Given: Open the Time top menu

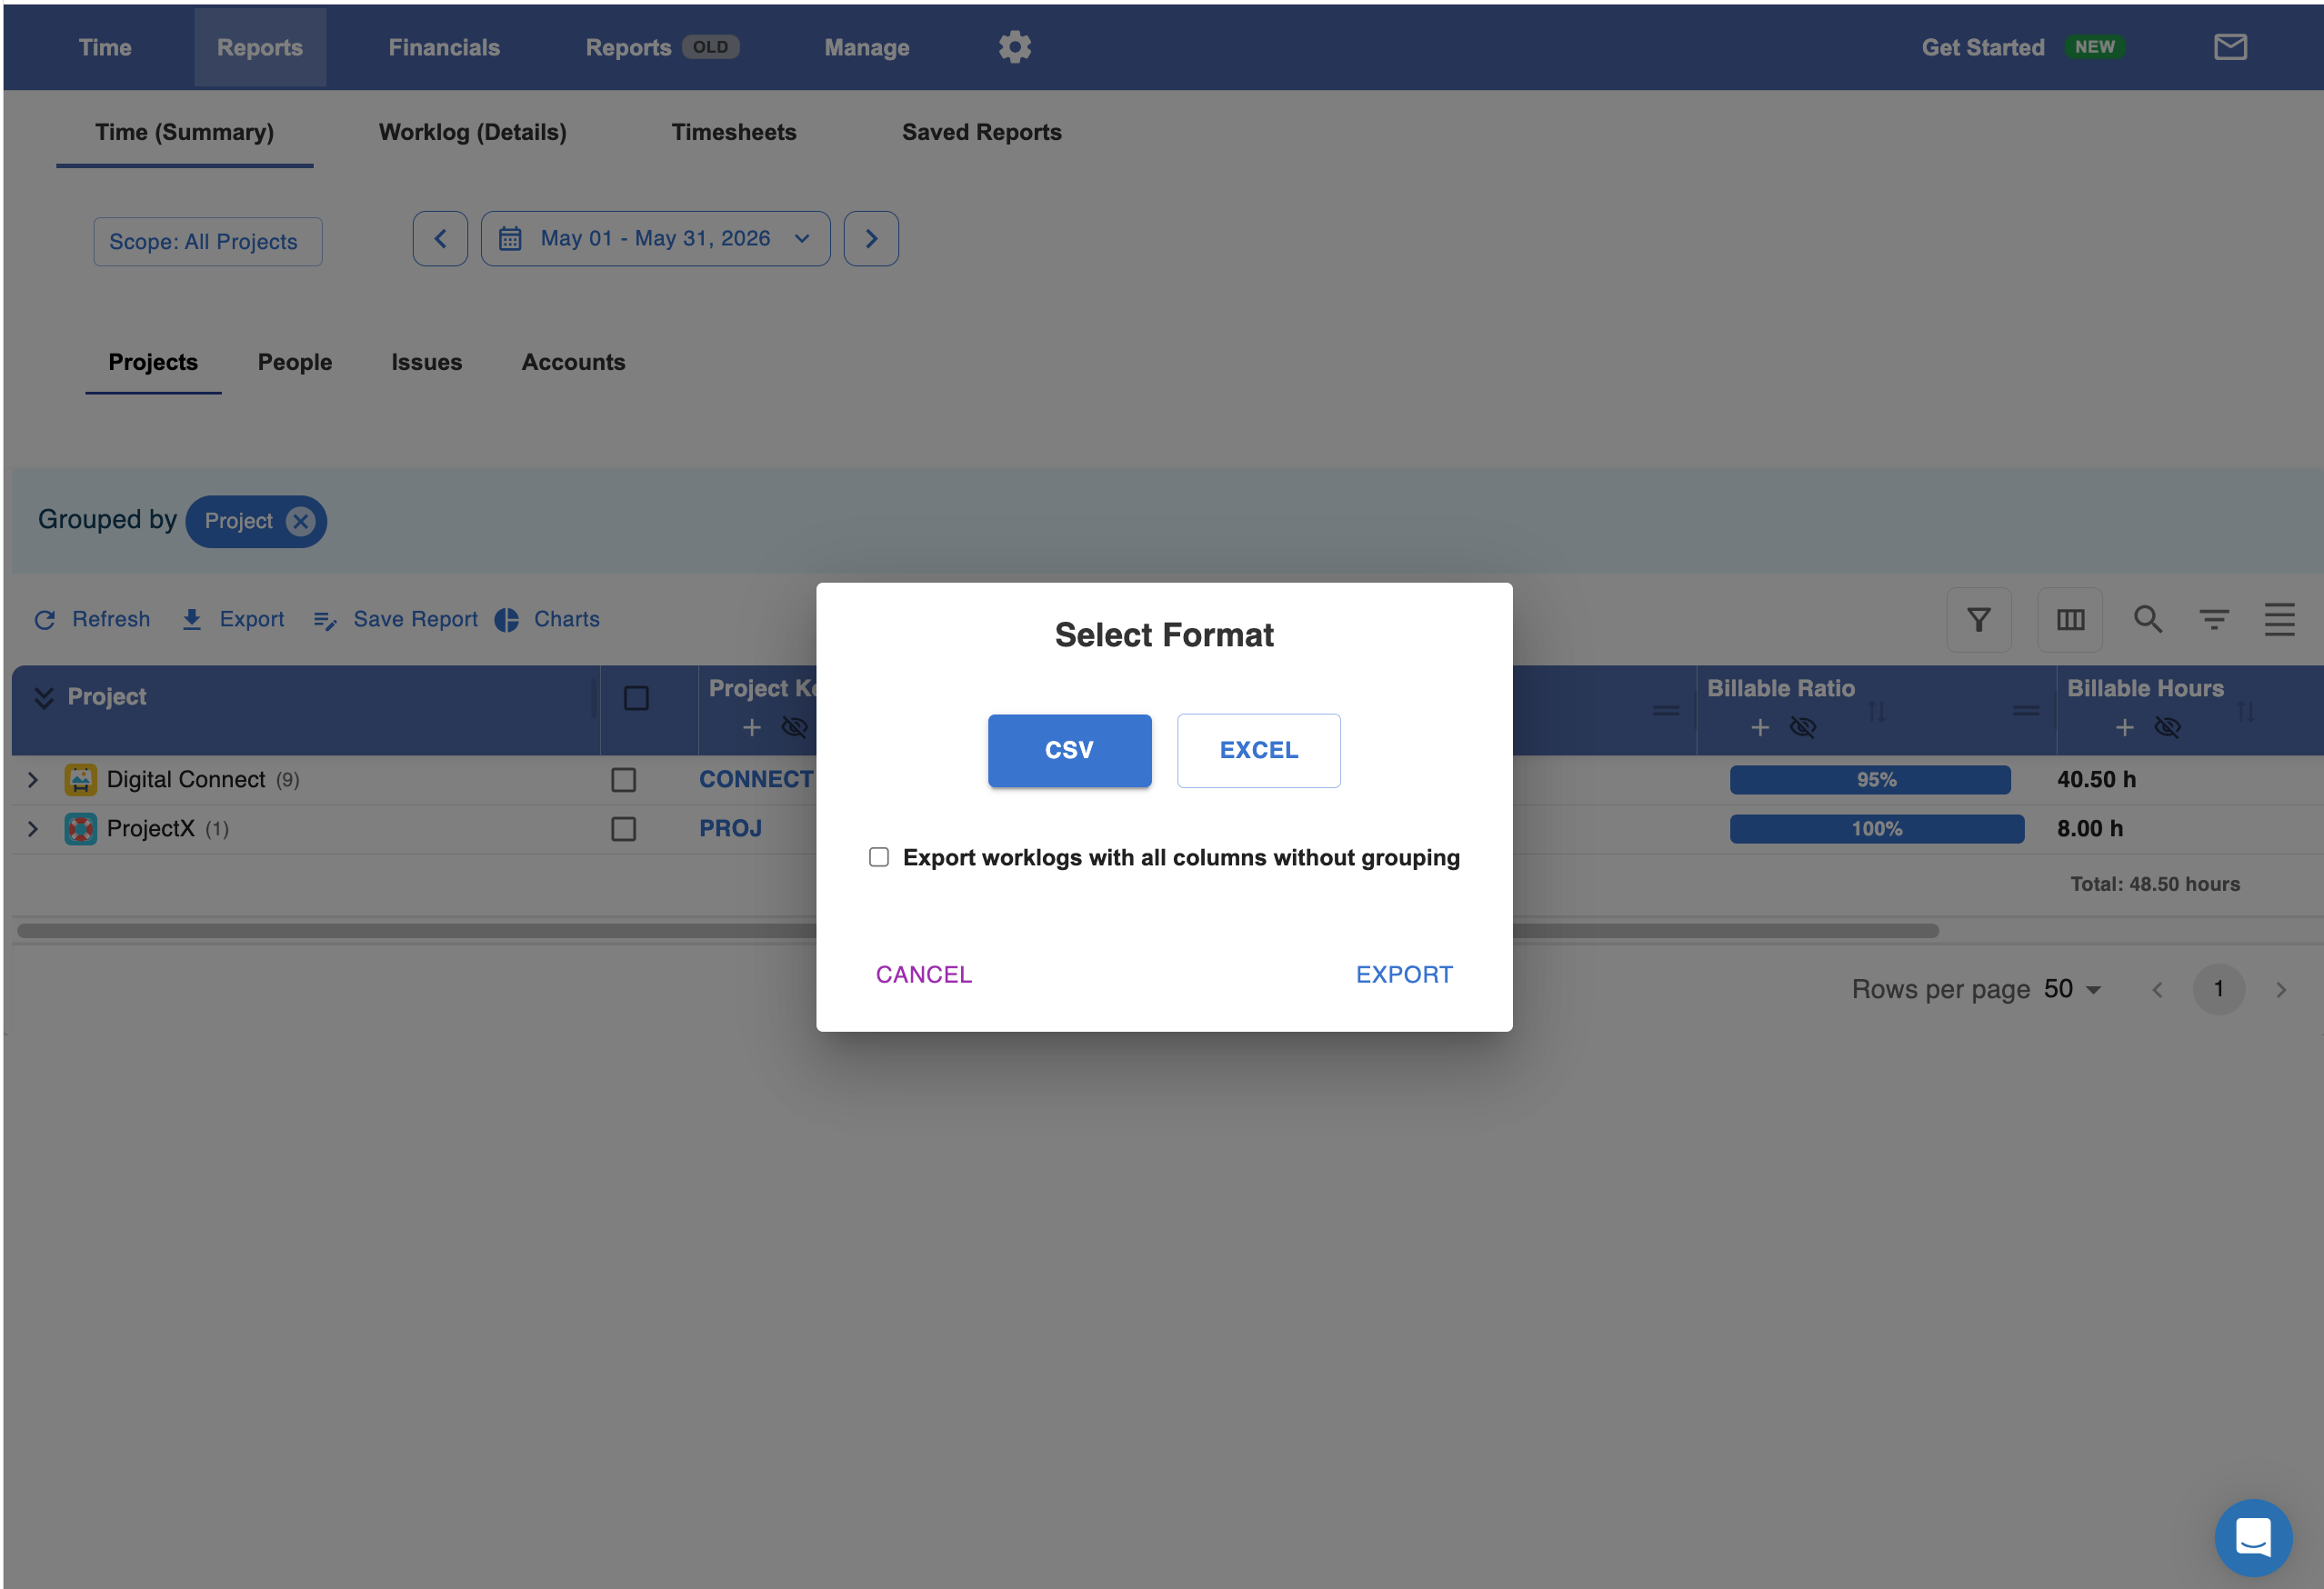Looking at the screenshot, I should pos(104,47).
